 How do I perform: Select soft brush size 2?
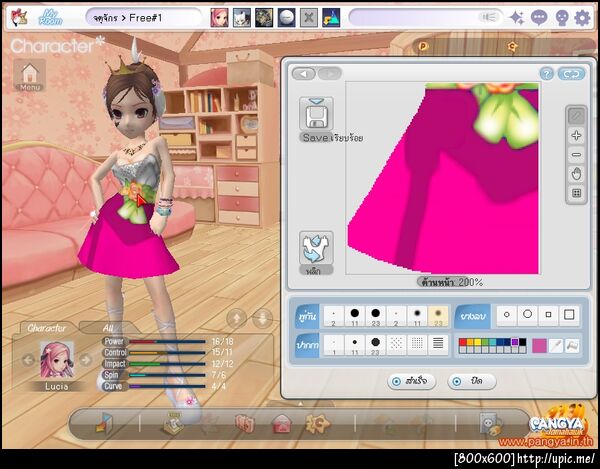pos(396,316)
